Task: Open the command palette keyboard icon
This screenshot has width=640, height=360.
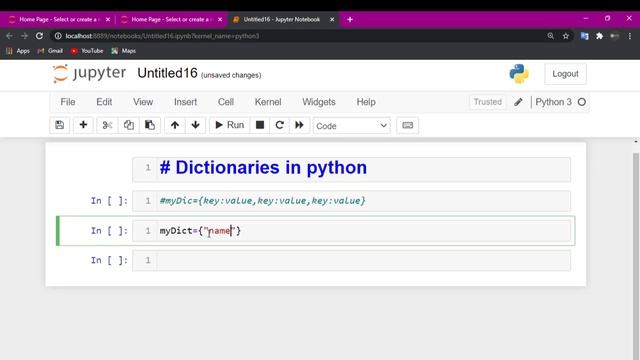Action: tap(407, 125)
